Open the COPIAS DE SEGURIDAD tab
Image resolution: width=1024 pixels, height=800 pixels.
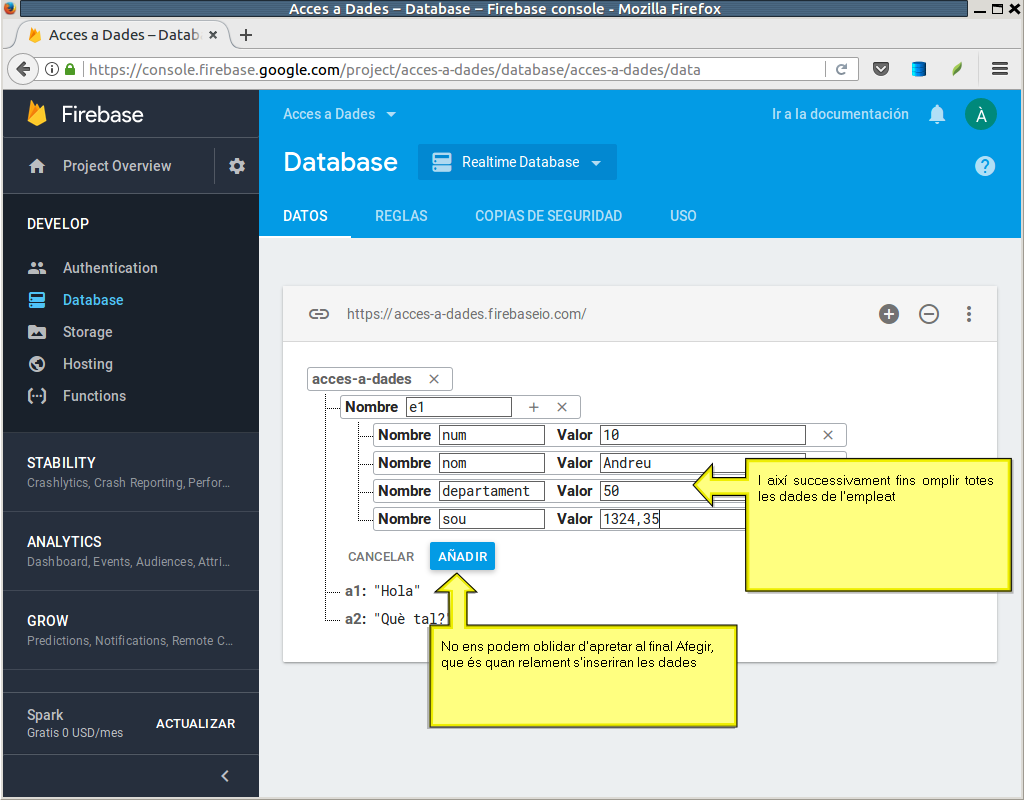(548, 216)
